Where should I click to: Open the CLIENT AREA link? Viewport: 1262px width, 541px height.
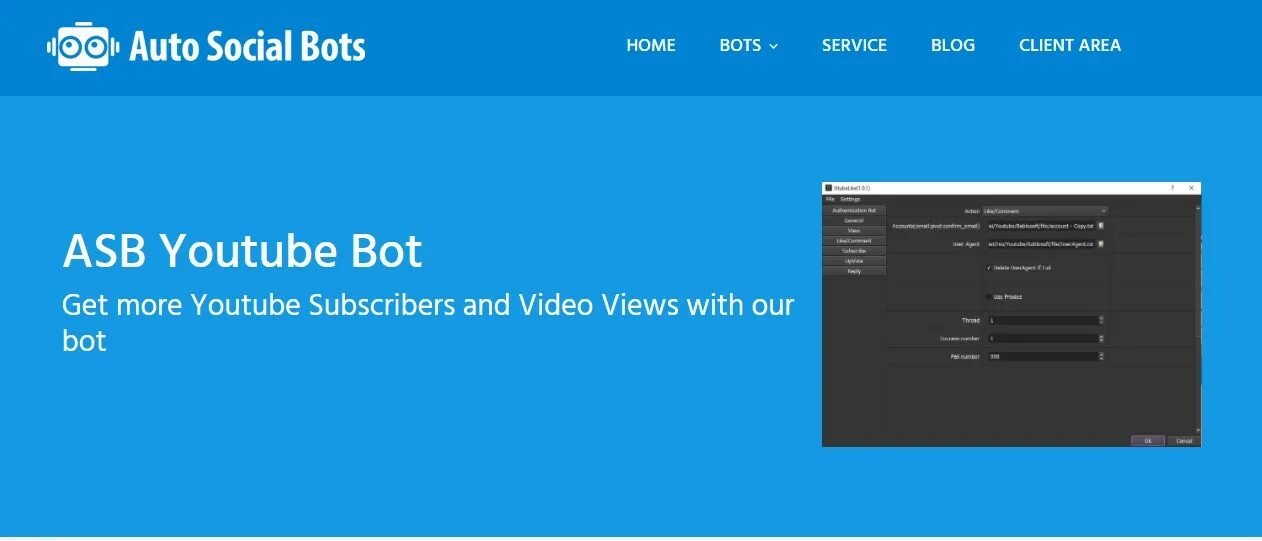(1070, 45)
